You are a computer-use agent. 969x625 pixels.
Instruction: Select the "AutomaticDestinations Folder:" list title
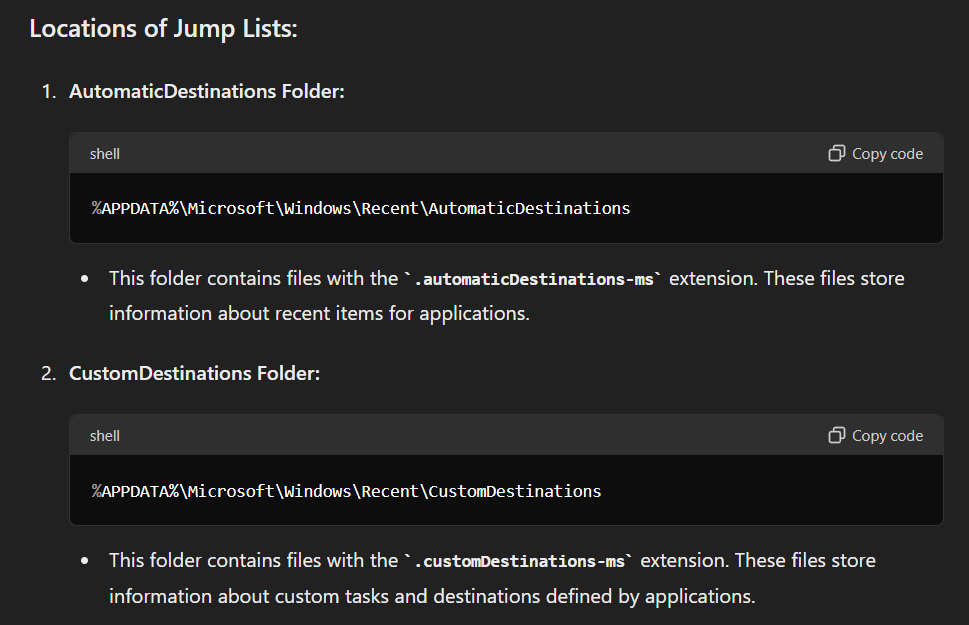click(x=206, y=91)
